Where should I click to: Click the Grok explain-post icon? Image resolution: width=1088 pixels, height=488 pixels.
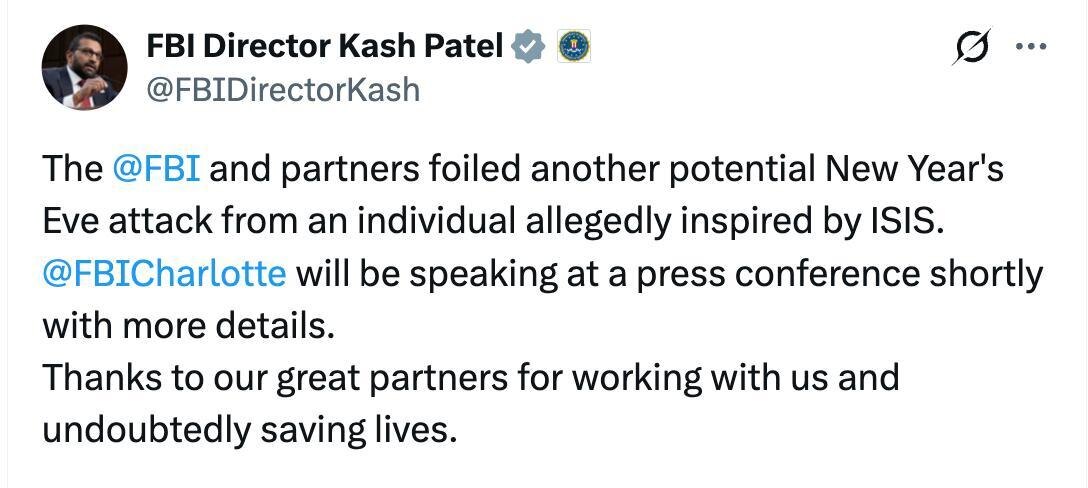(973, 47)
